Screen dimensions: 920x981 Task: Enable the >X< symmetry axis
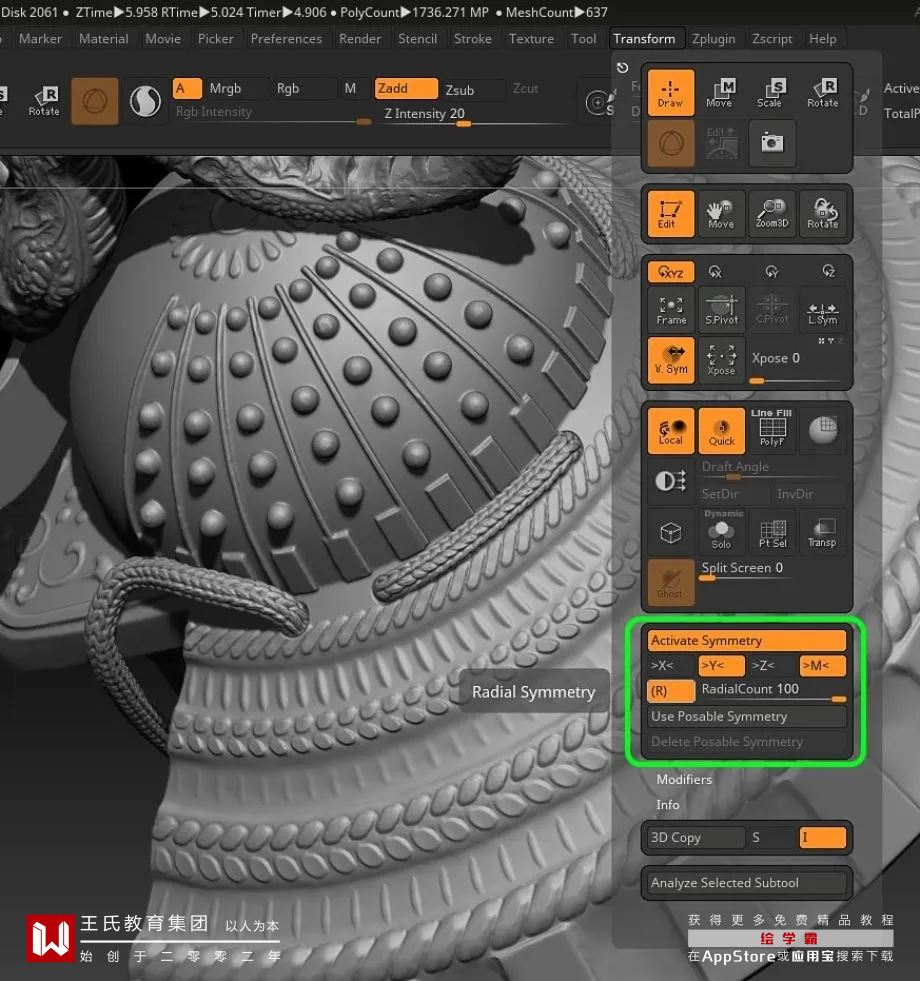pyautogui.click(x=670, y=666)
